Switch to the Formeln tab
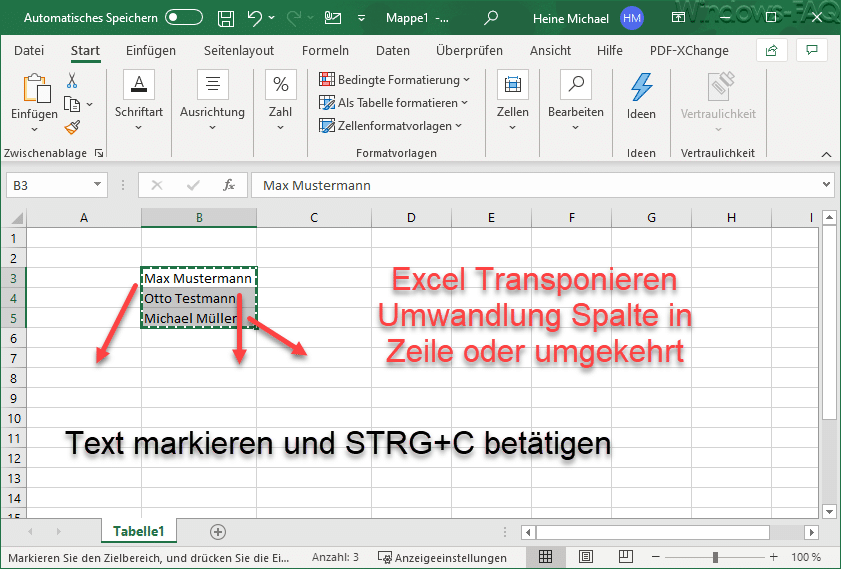841x569 pixels. (x=325, y=50)
